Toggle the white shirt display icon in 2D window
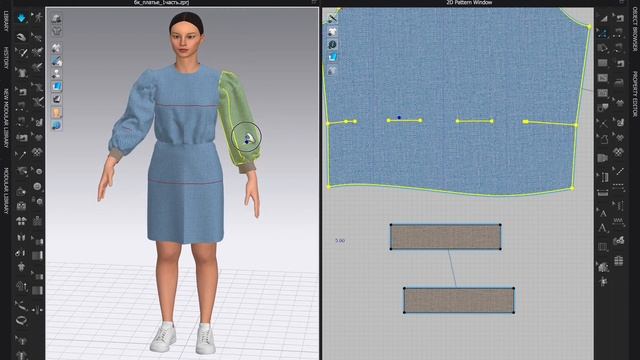The image size is (640, 360). [x=332, y=31]
